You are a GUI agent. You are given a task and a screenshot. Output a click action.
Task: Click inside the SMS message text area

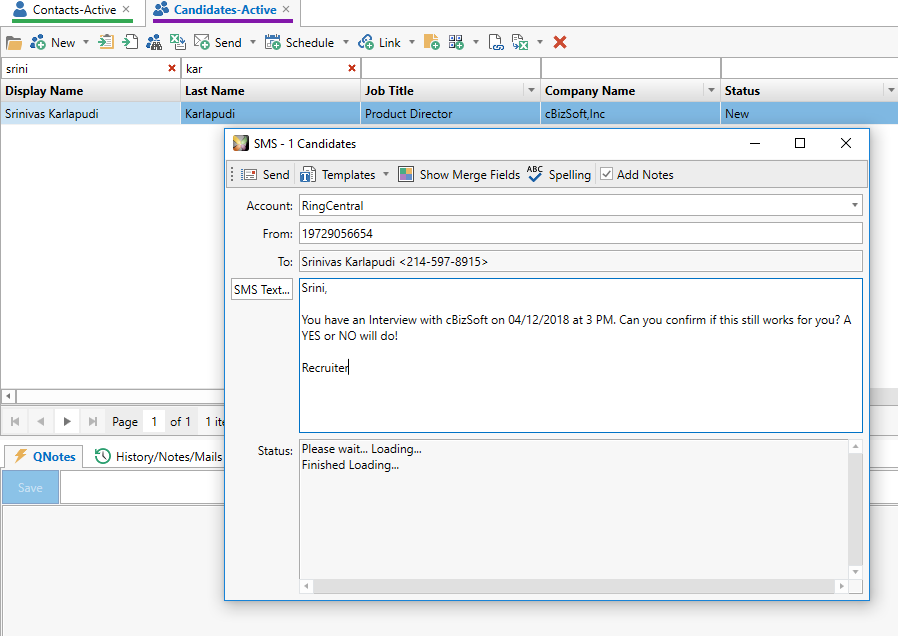click(x=581, y=355)
